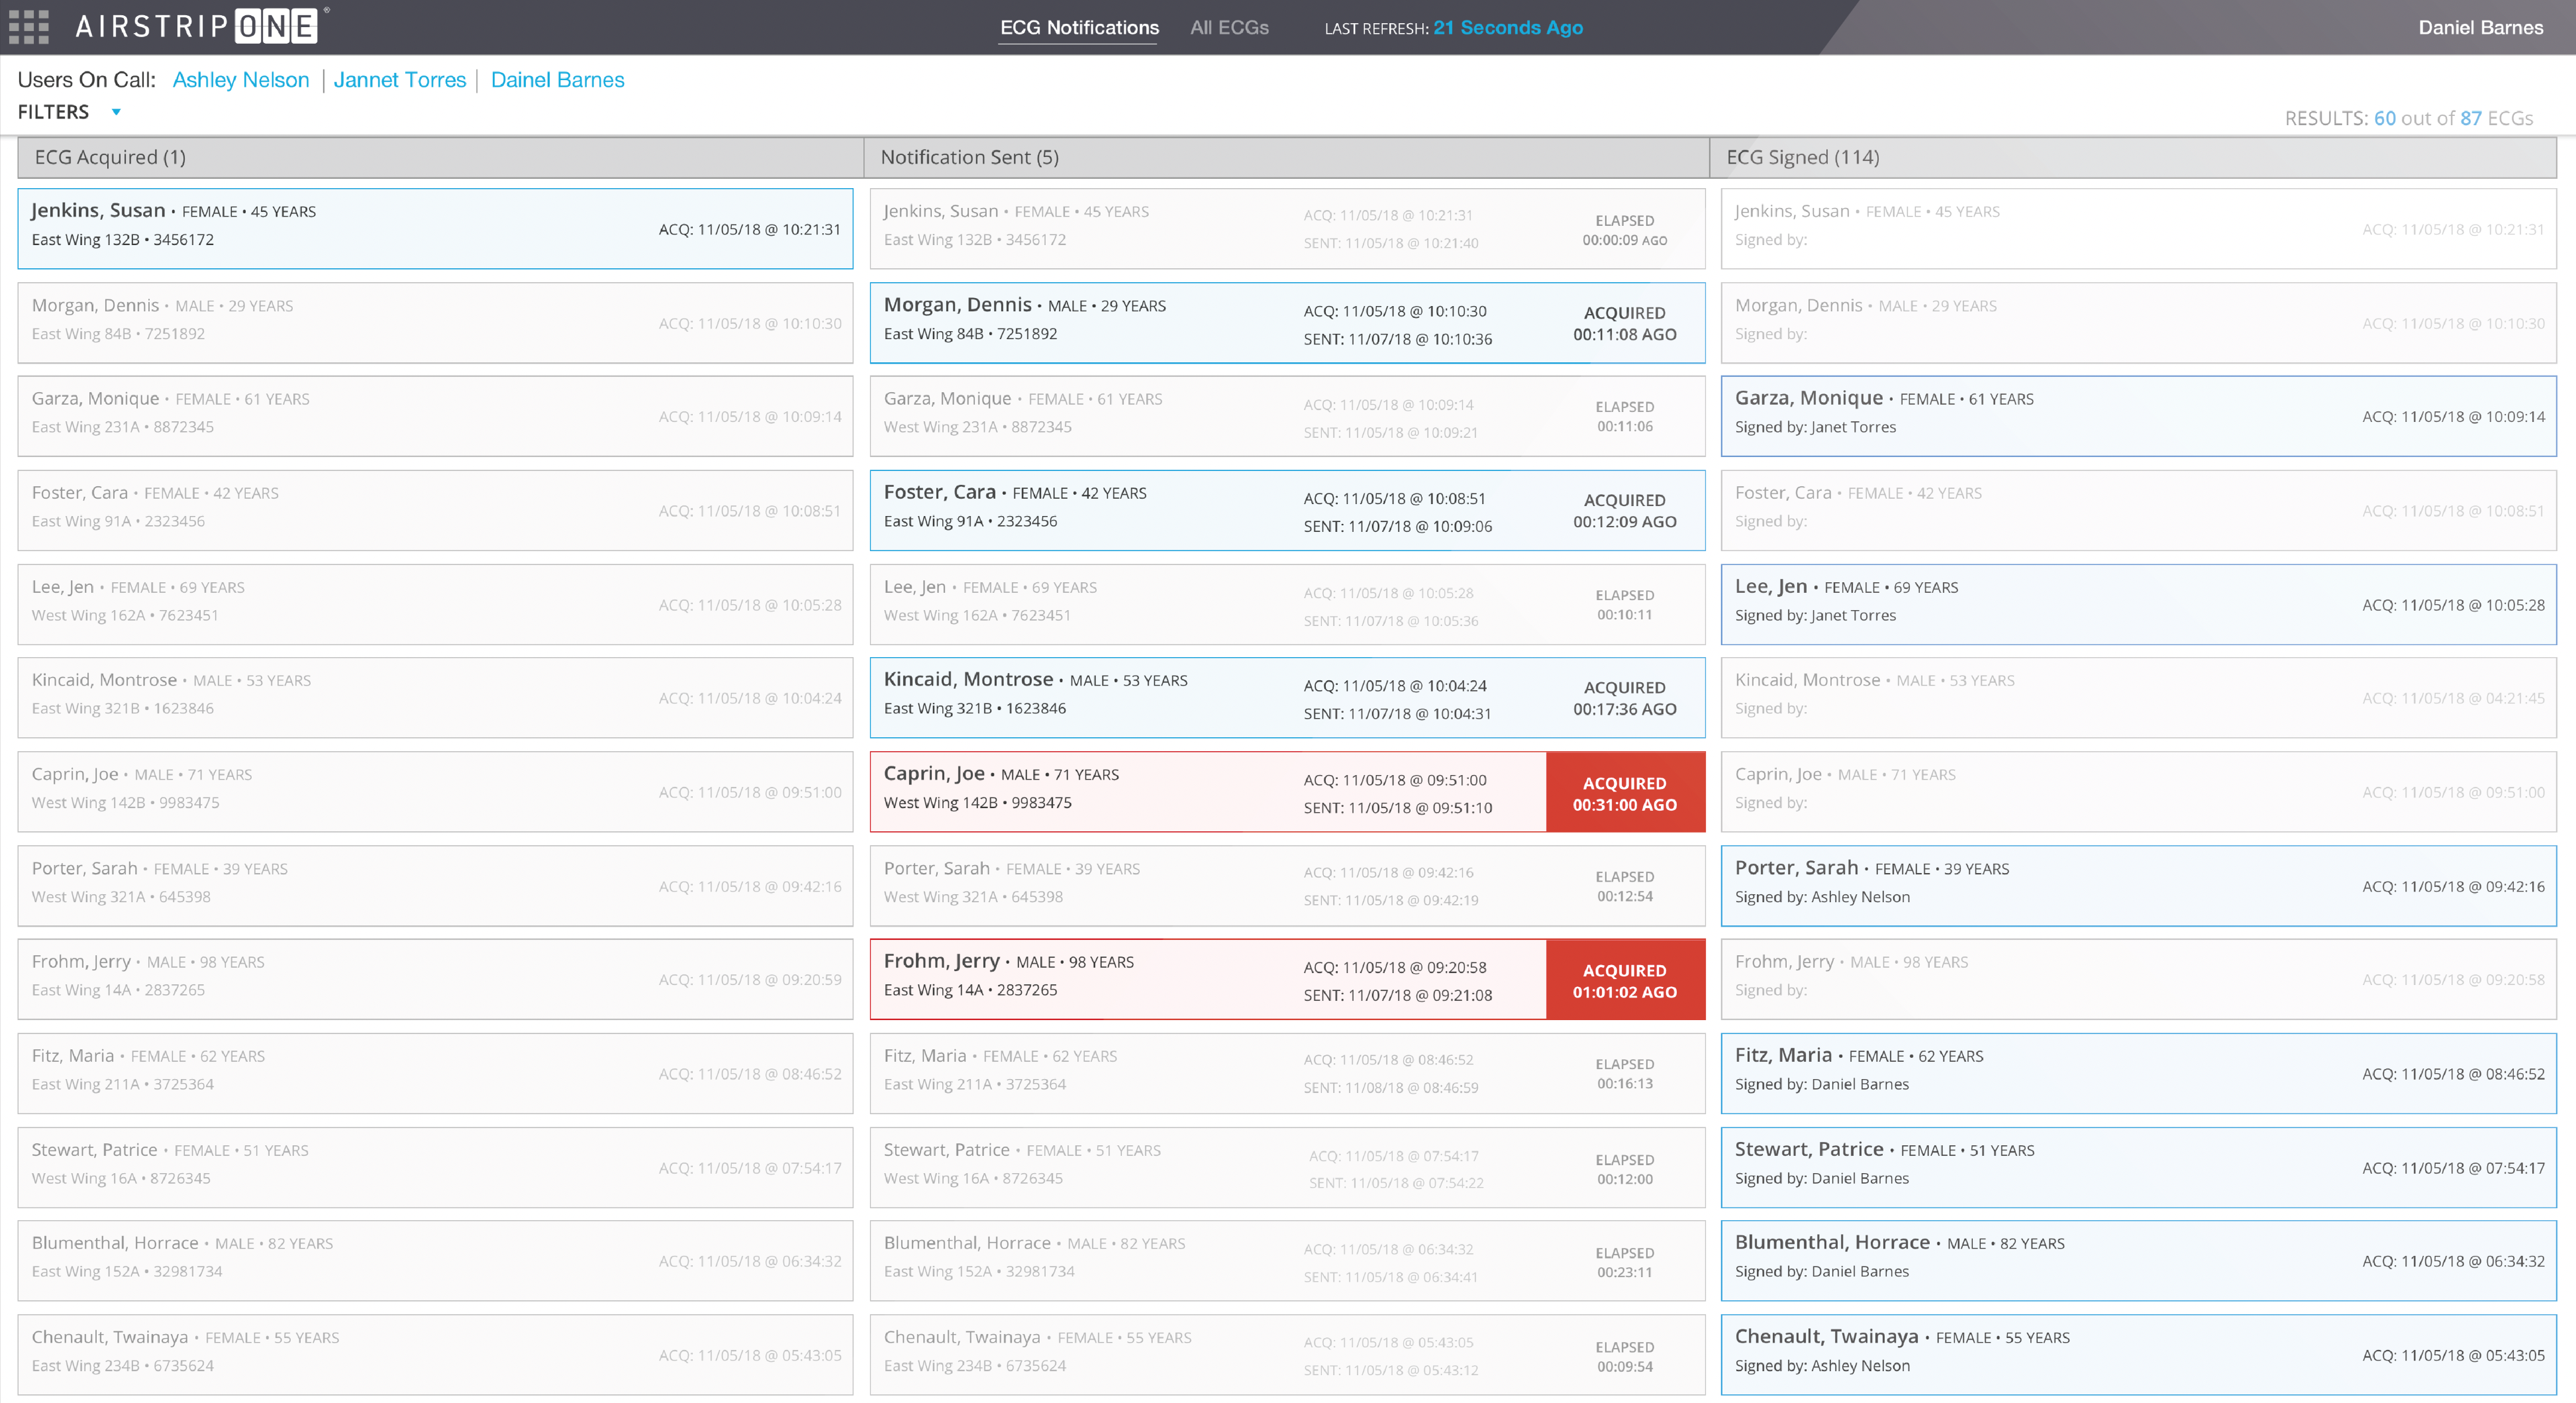Open the Daniel Barnes user menu
This screenshot has height=1403, width=2576.
(x=2480, y=28)
